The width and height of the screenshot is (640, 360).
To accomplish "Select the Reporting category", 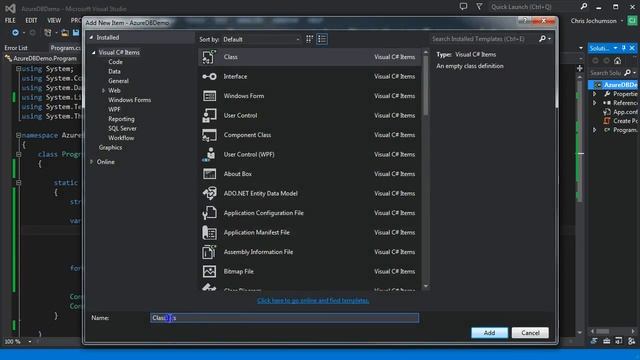I will click(x=121, y=119).
